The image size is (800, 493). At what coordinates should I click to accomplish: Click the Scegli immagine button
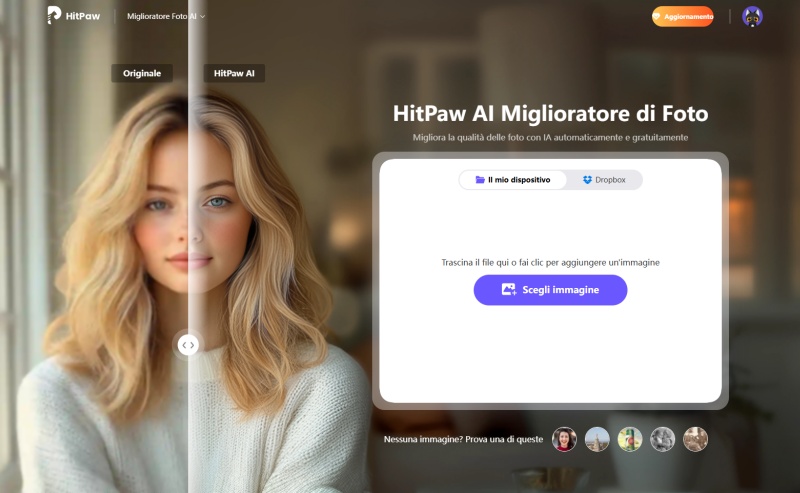pyautogui.click(x=550, y=290)
